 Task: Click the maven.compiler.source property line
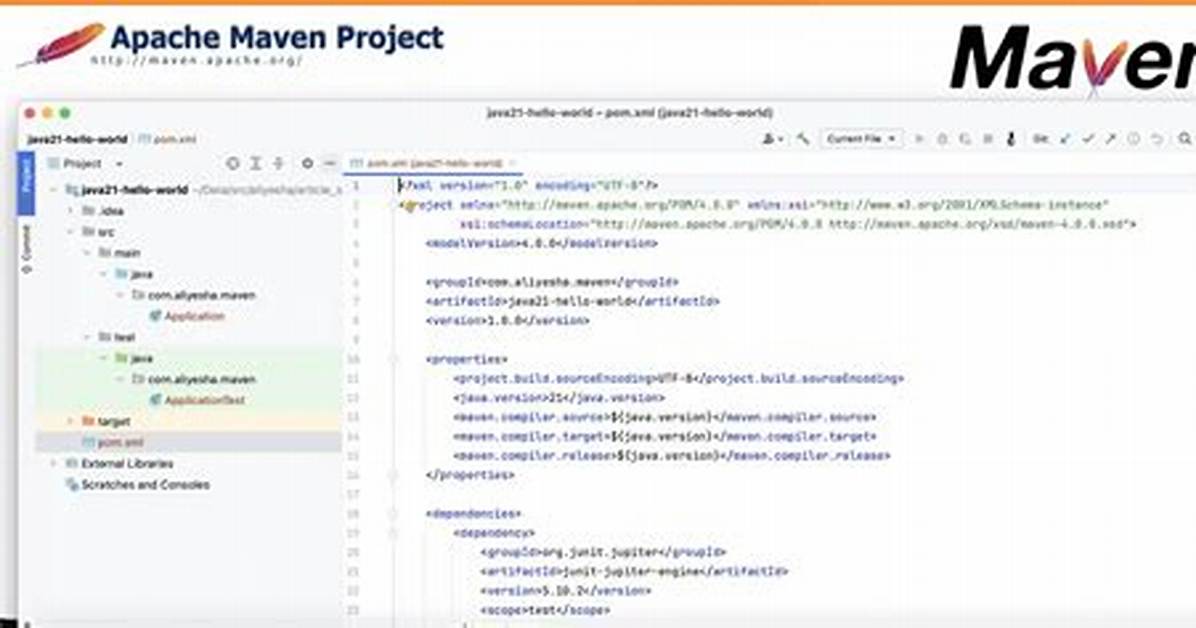664,417
